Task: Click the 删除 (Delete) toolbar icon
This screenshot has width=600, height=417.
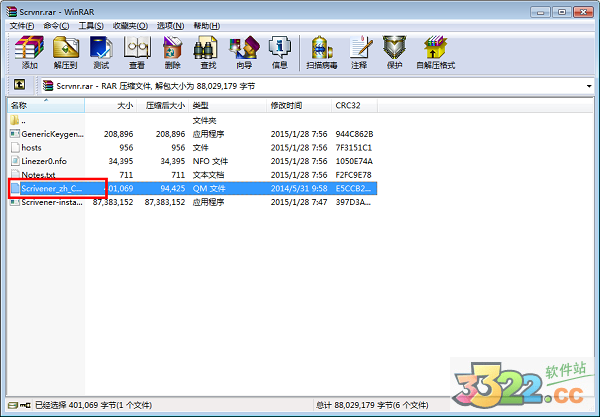Action: (x=173, y=48)
